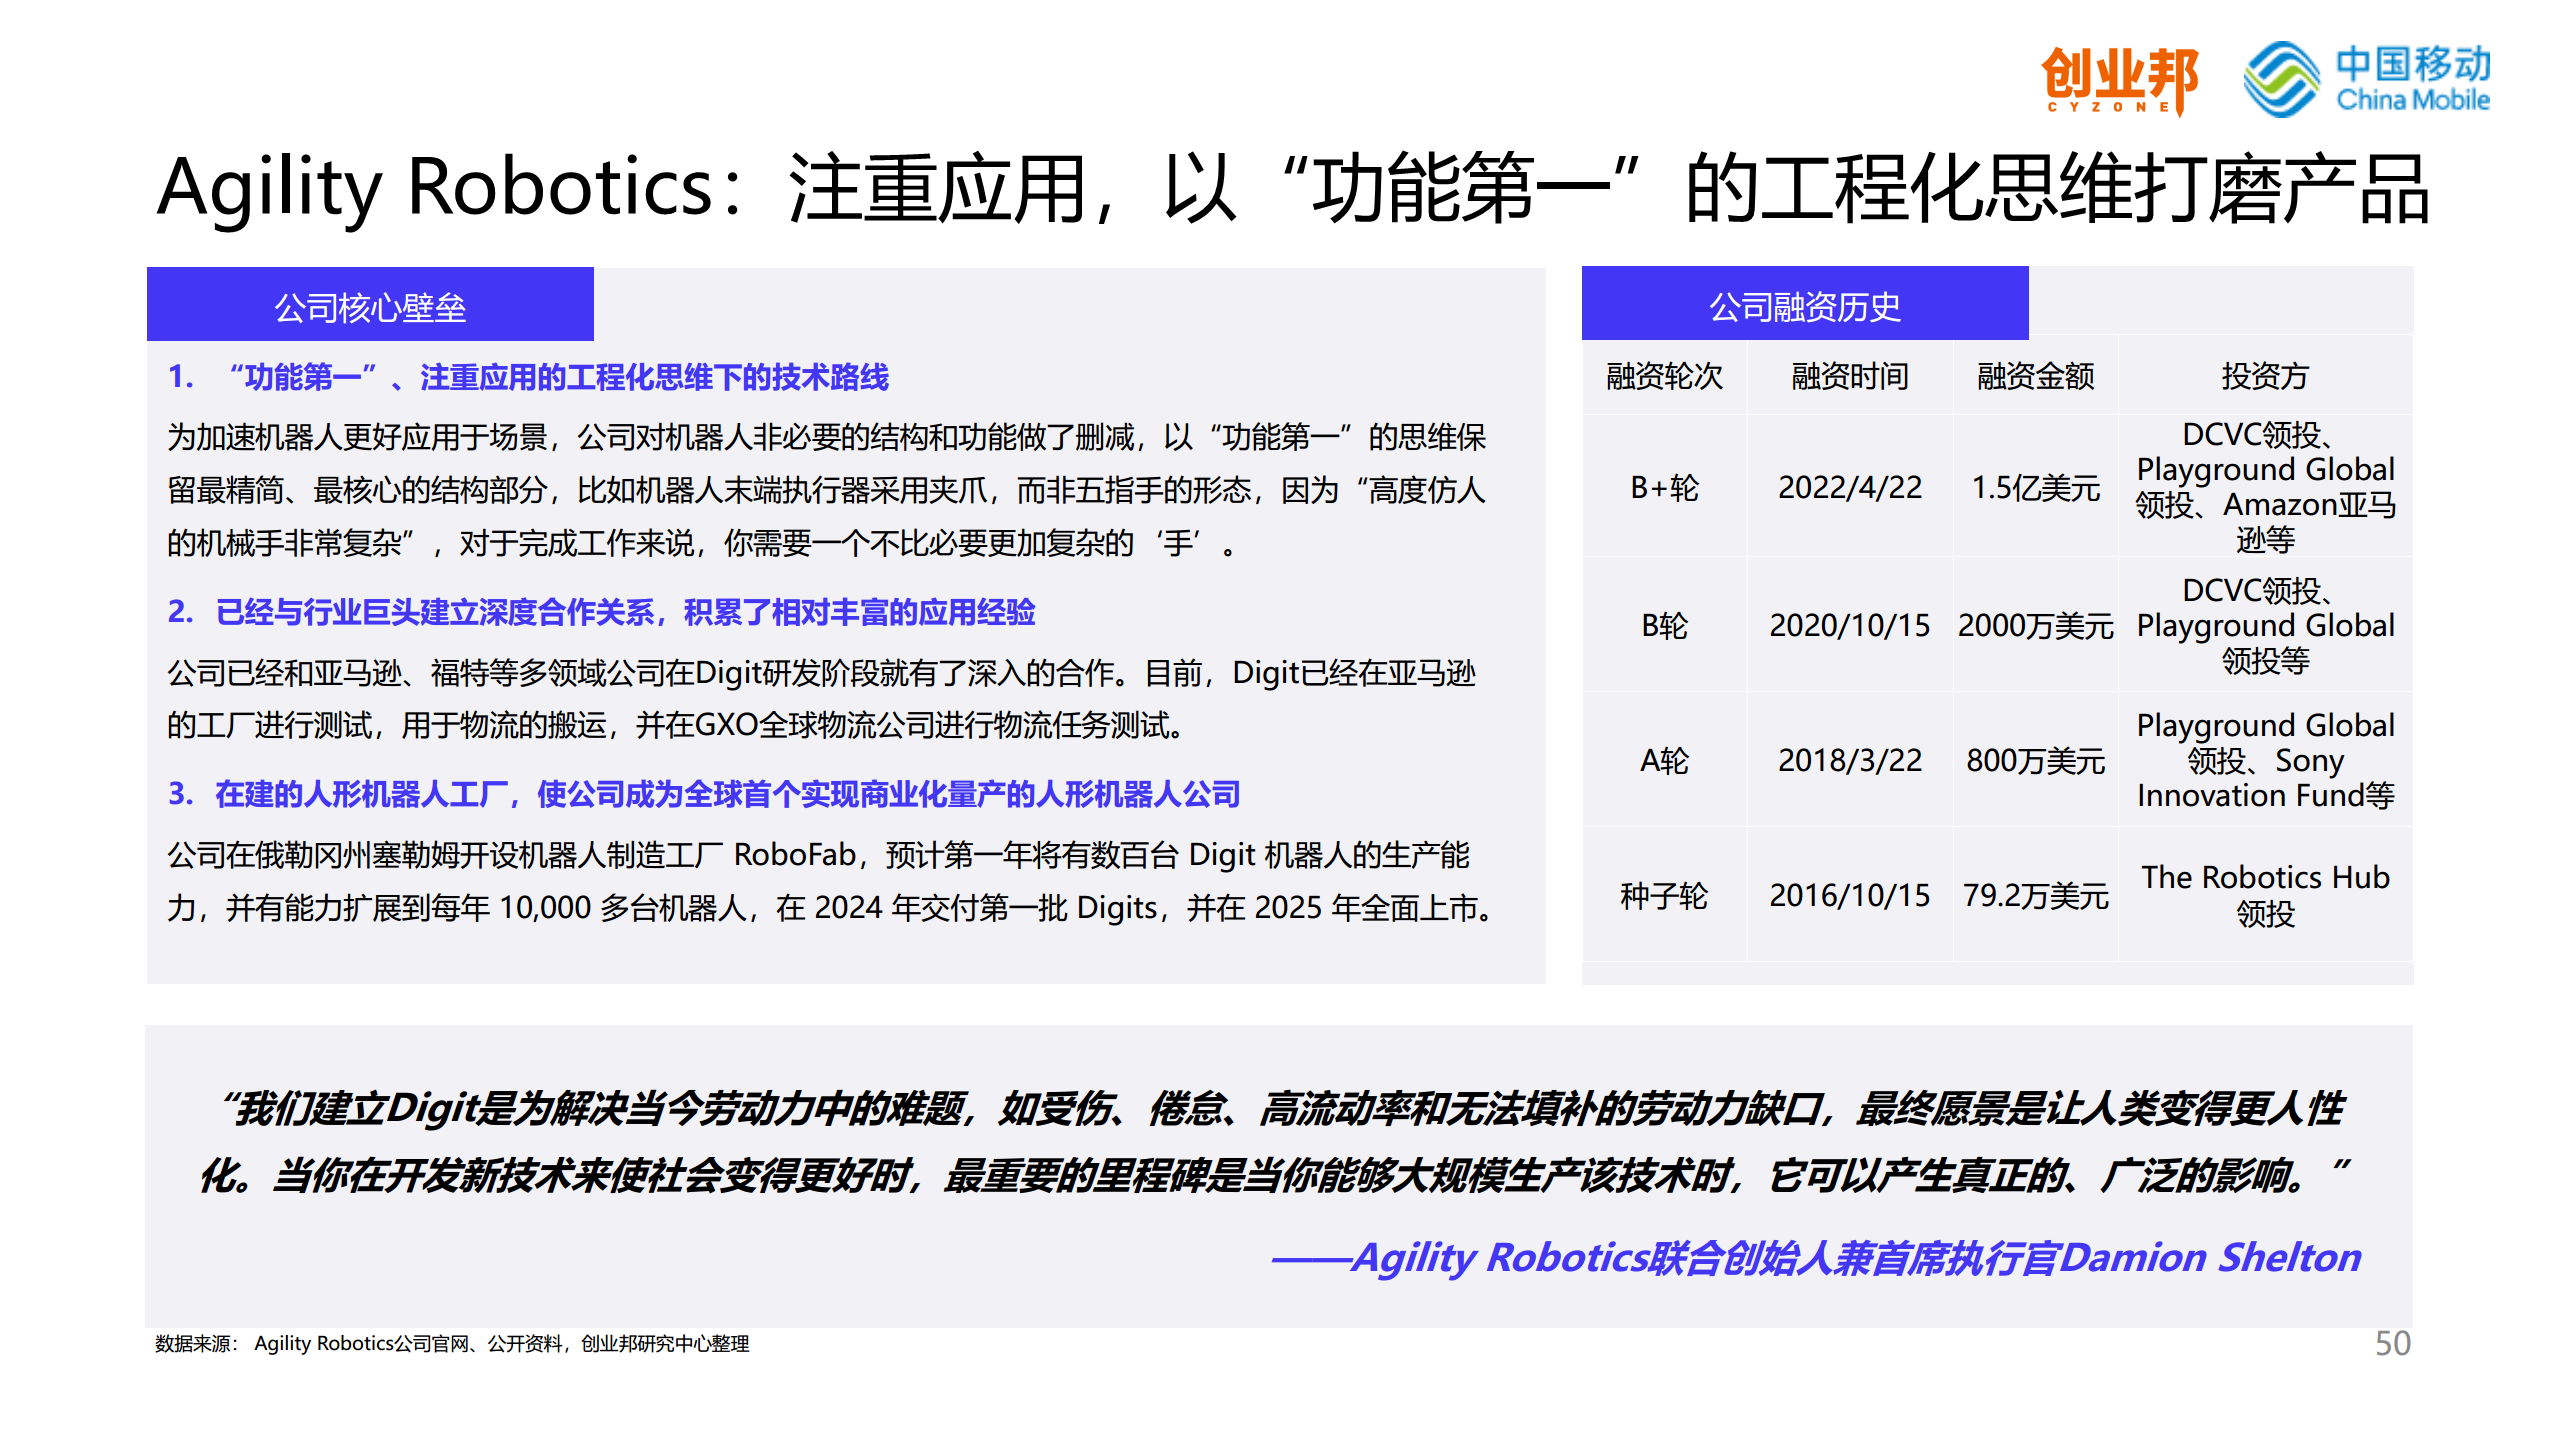Screen dimensions: 2560x1440
Task: Click the page number 50
Action: 2393,1343
